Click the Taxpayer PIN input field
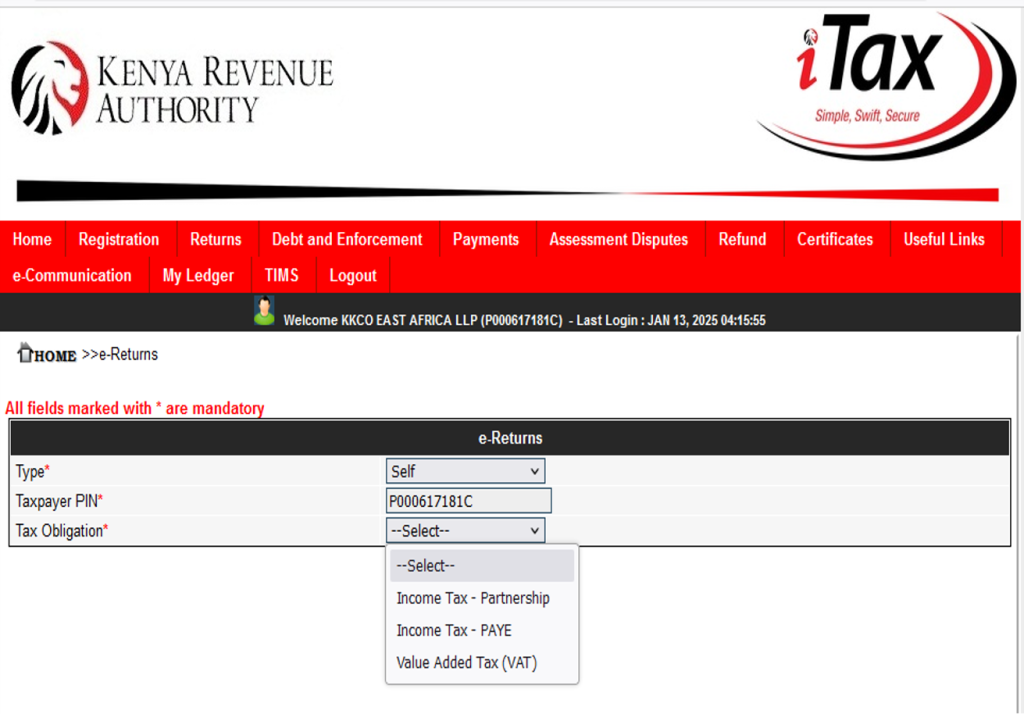Image resolution: width=1024 pixels, height=714 pixels. pyautogui.click(x=468, y=501)
